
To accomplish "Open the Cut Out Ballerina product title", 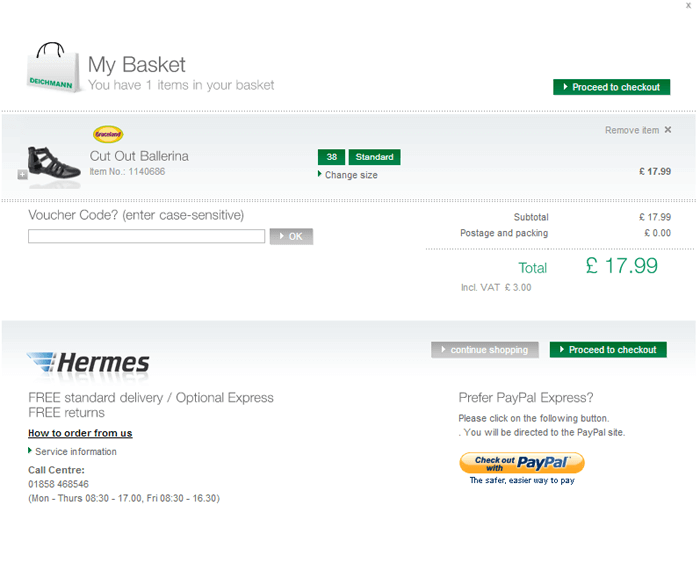I will pos(139,156).
